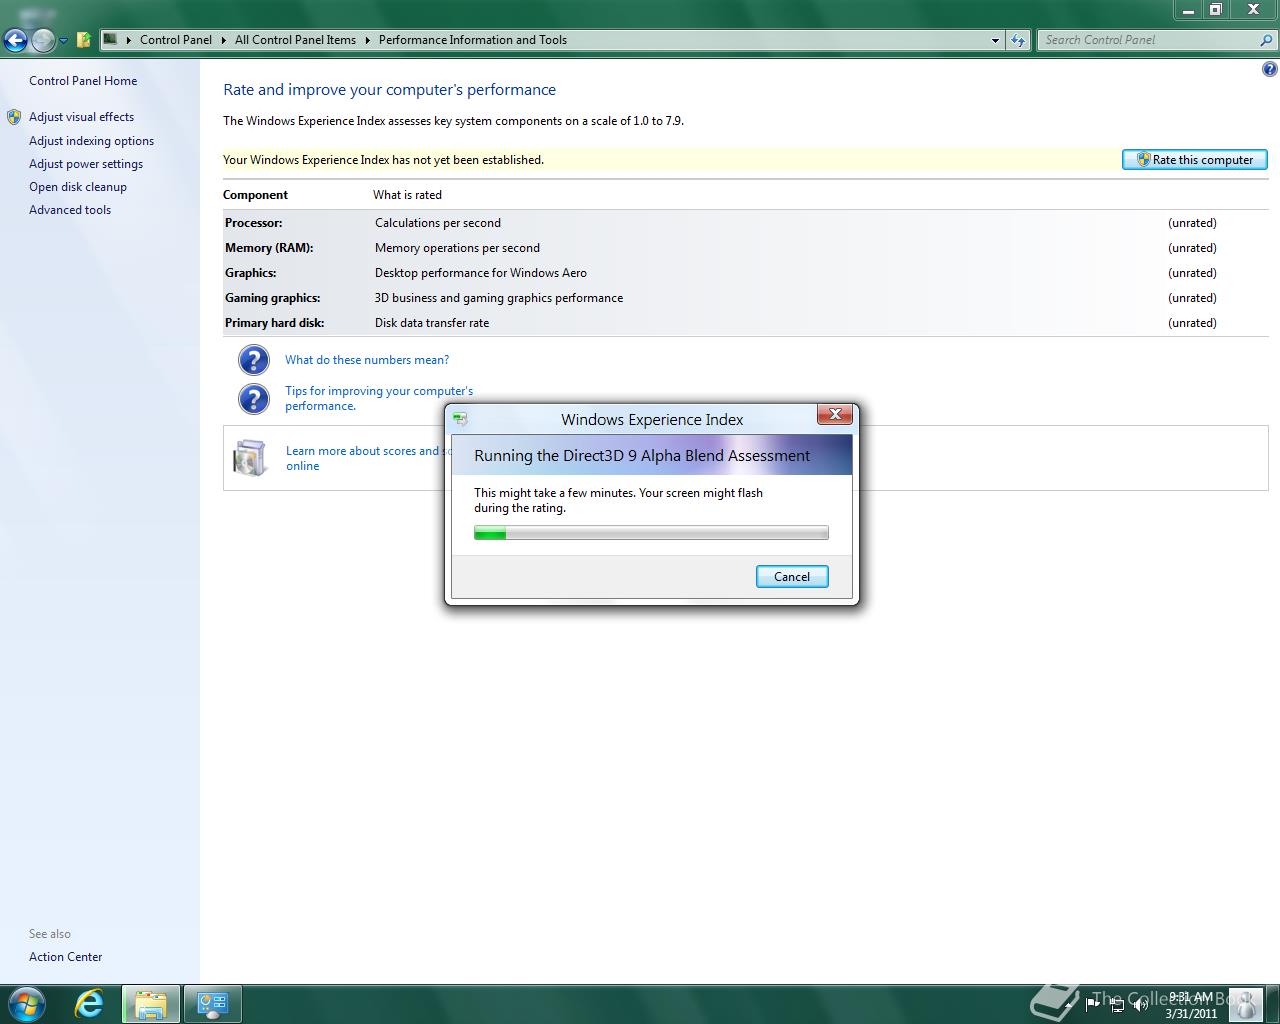Click the Component column header
Viewport: 1280px width, 1024px height.
[255, 195]
